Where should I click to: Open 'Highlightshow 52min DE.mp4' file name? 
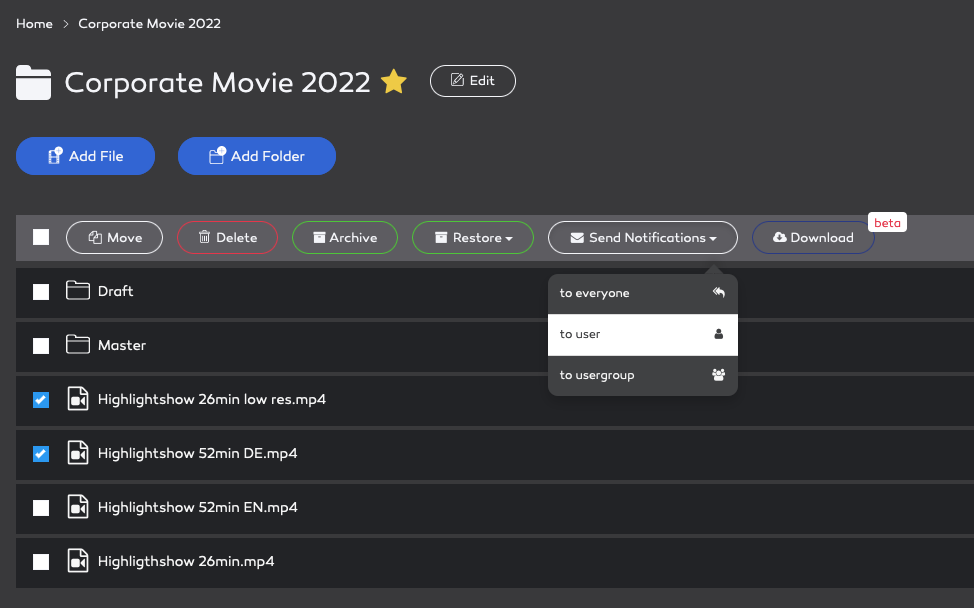[x=198, y=453]
